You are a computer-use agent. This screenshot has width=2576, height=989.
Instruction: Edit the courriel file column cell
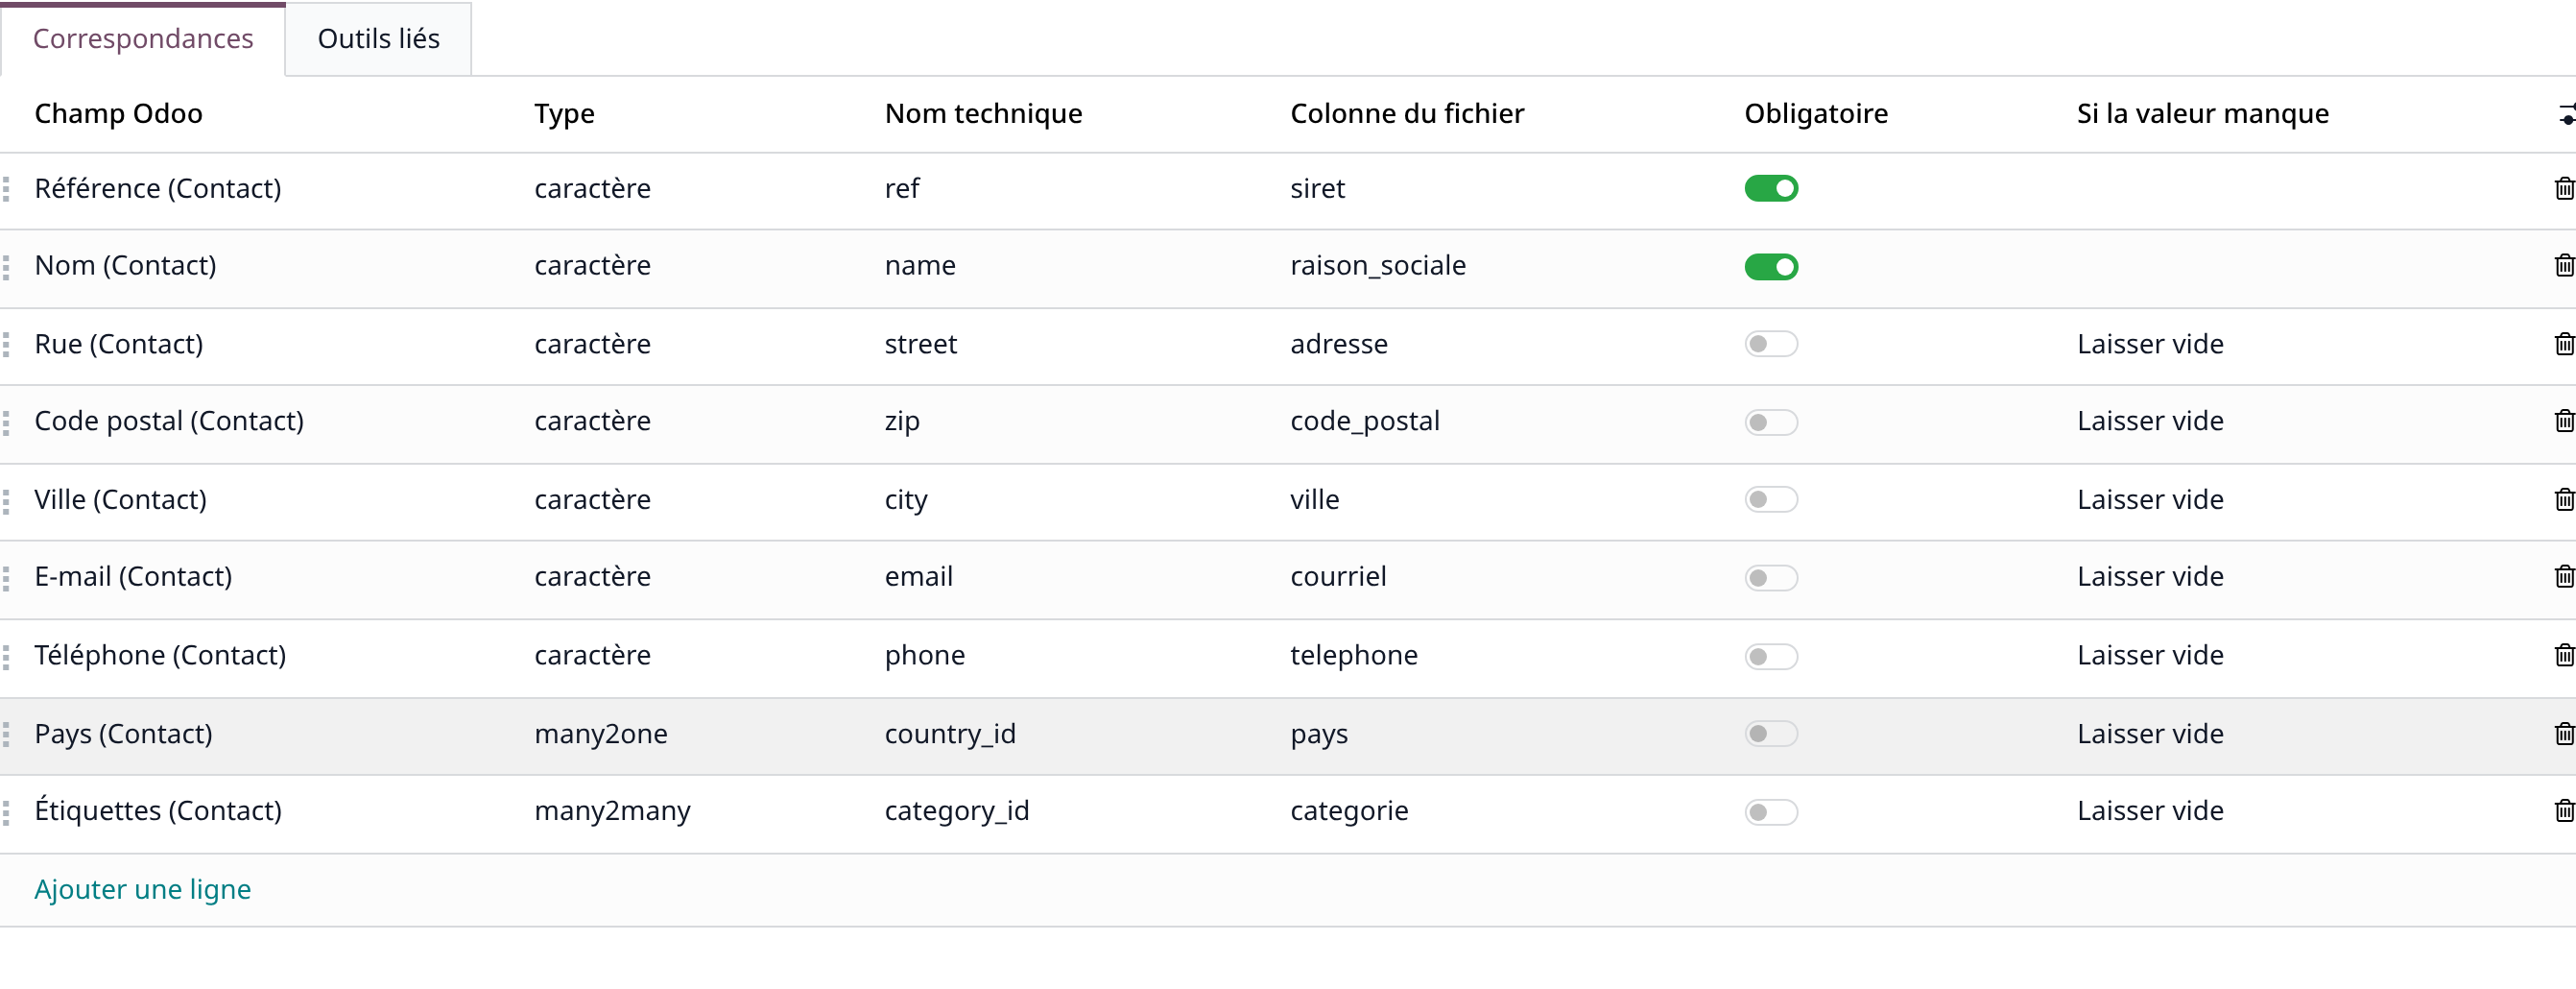coord(1338,577)
